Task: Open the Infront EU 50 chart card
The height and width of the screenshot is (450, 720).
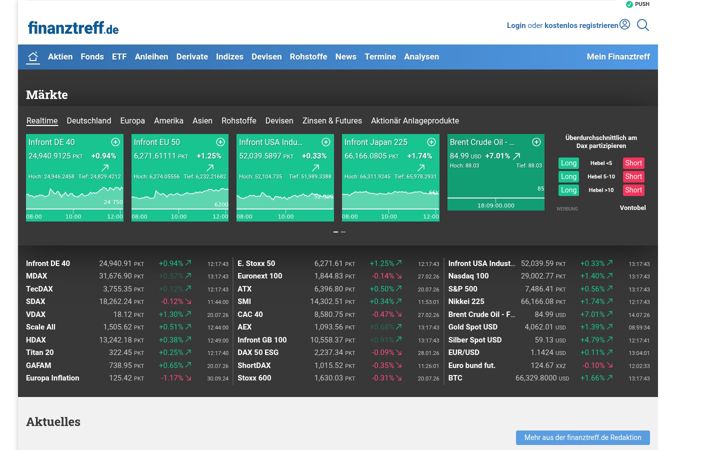Action: (180, 178)
